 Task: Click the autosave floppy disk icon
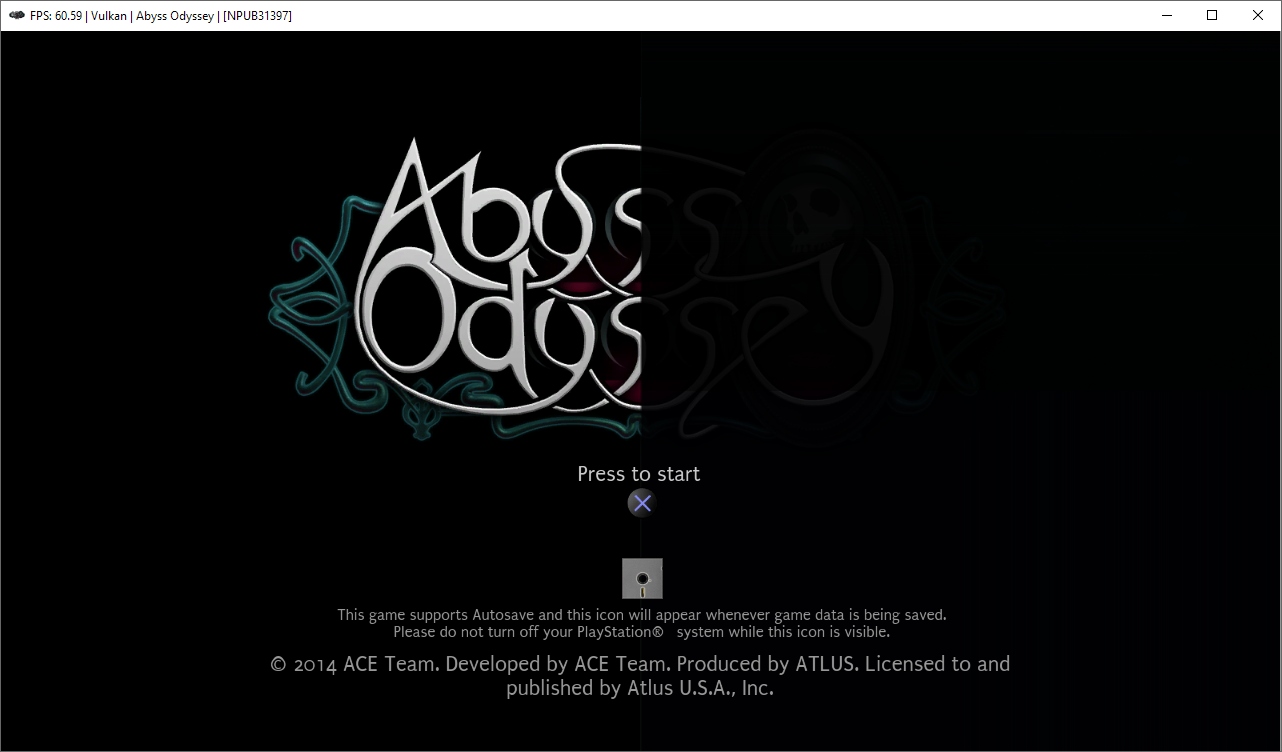(x=642, y=578)
